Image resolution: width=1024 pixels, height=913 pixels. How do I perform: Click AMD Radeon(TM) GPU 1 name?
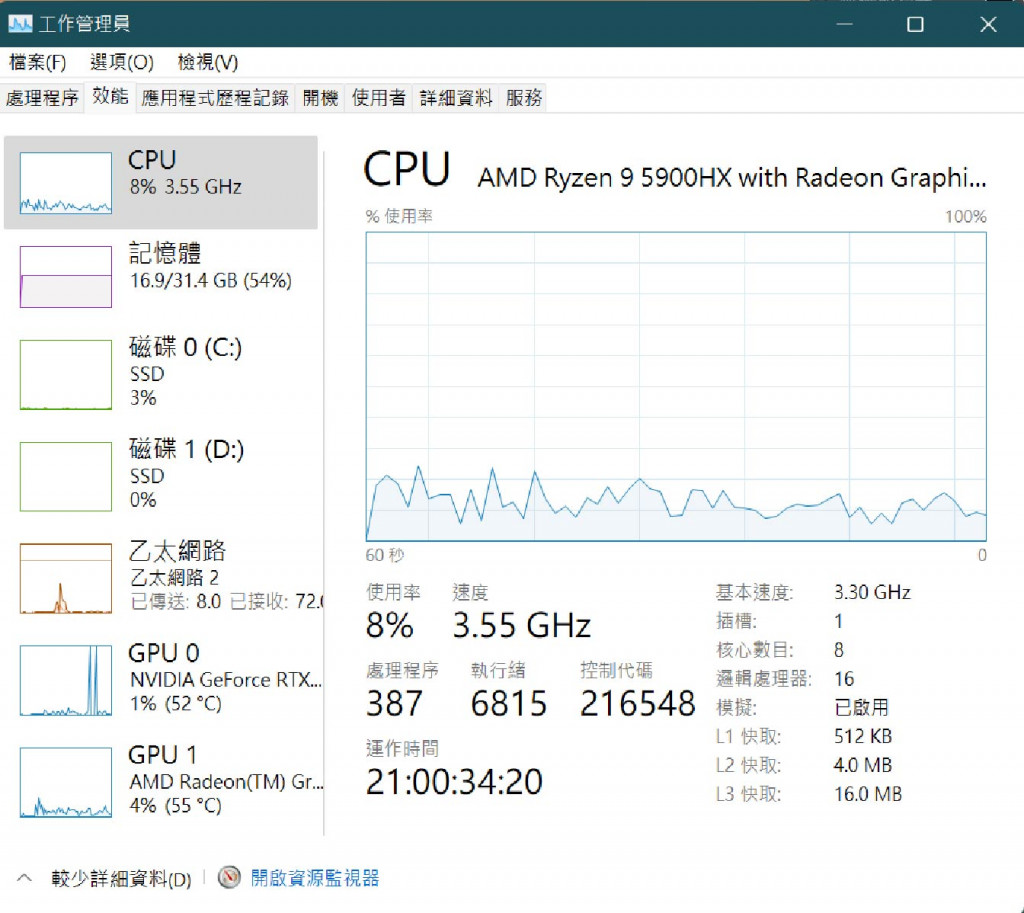(226, 782)
